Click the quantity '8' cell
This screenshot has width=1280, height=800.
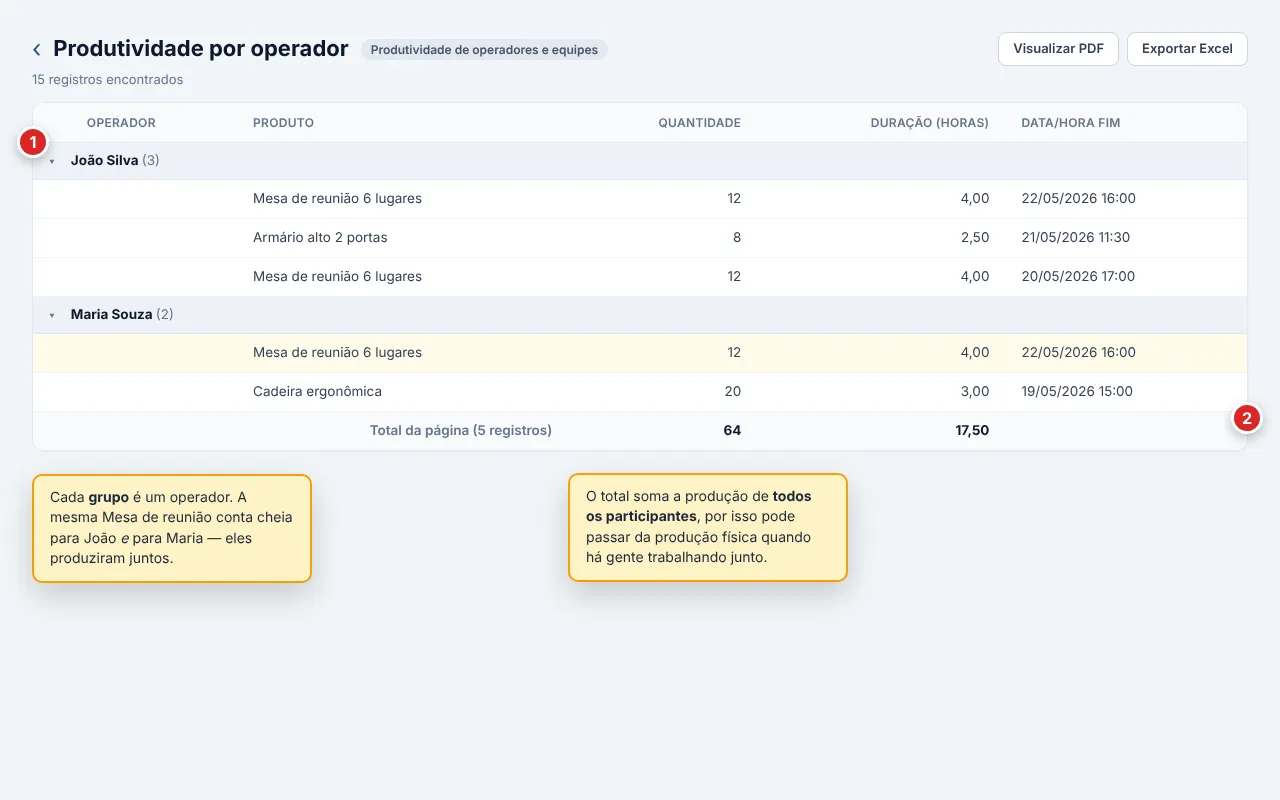tap(736, 237)
